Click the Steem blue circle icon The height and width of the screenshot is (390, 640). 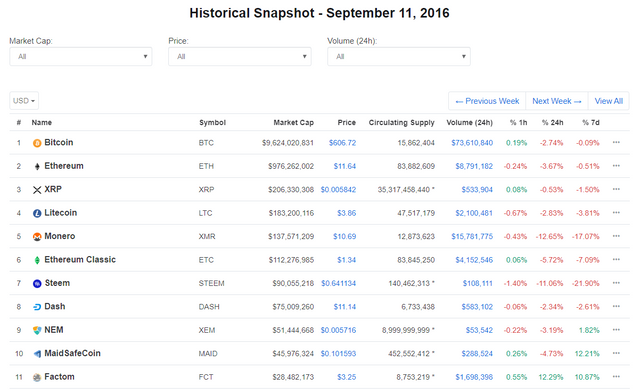(37, 284)
